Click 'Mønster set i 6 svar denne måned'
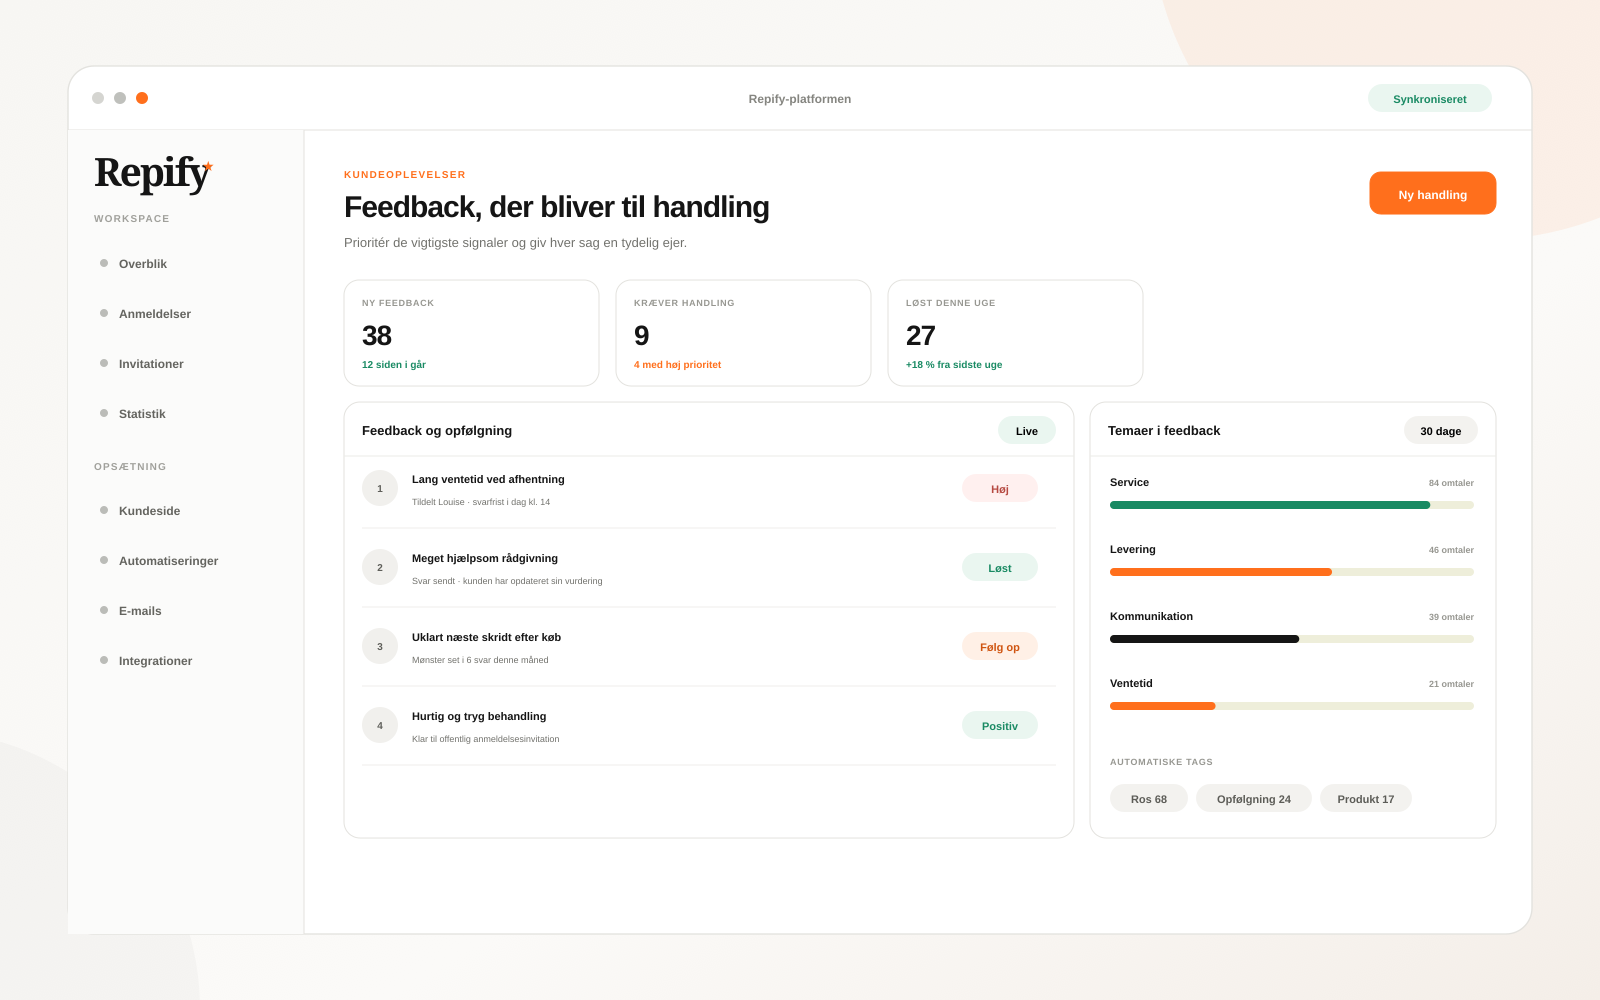 click(x=480, y=660)
